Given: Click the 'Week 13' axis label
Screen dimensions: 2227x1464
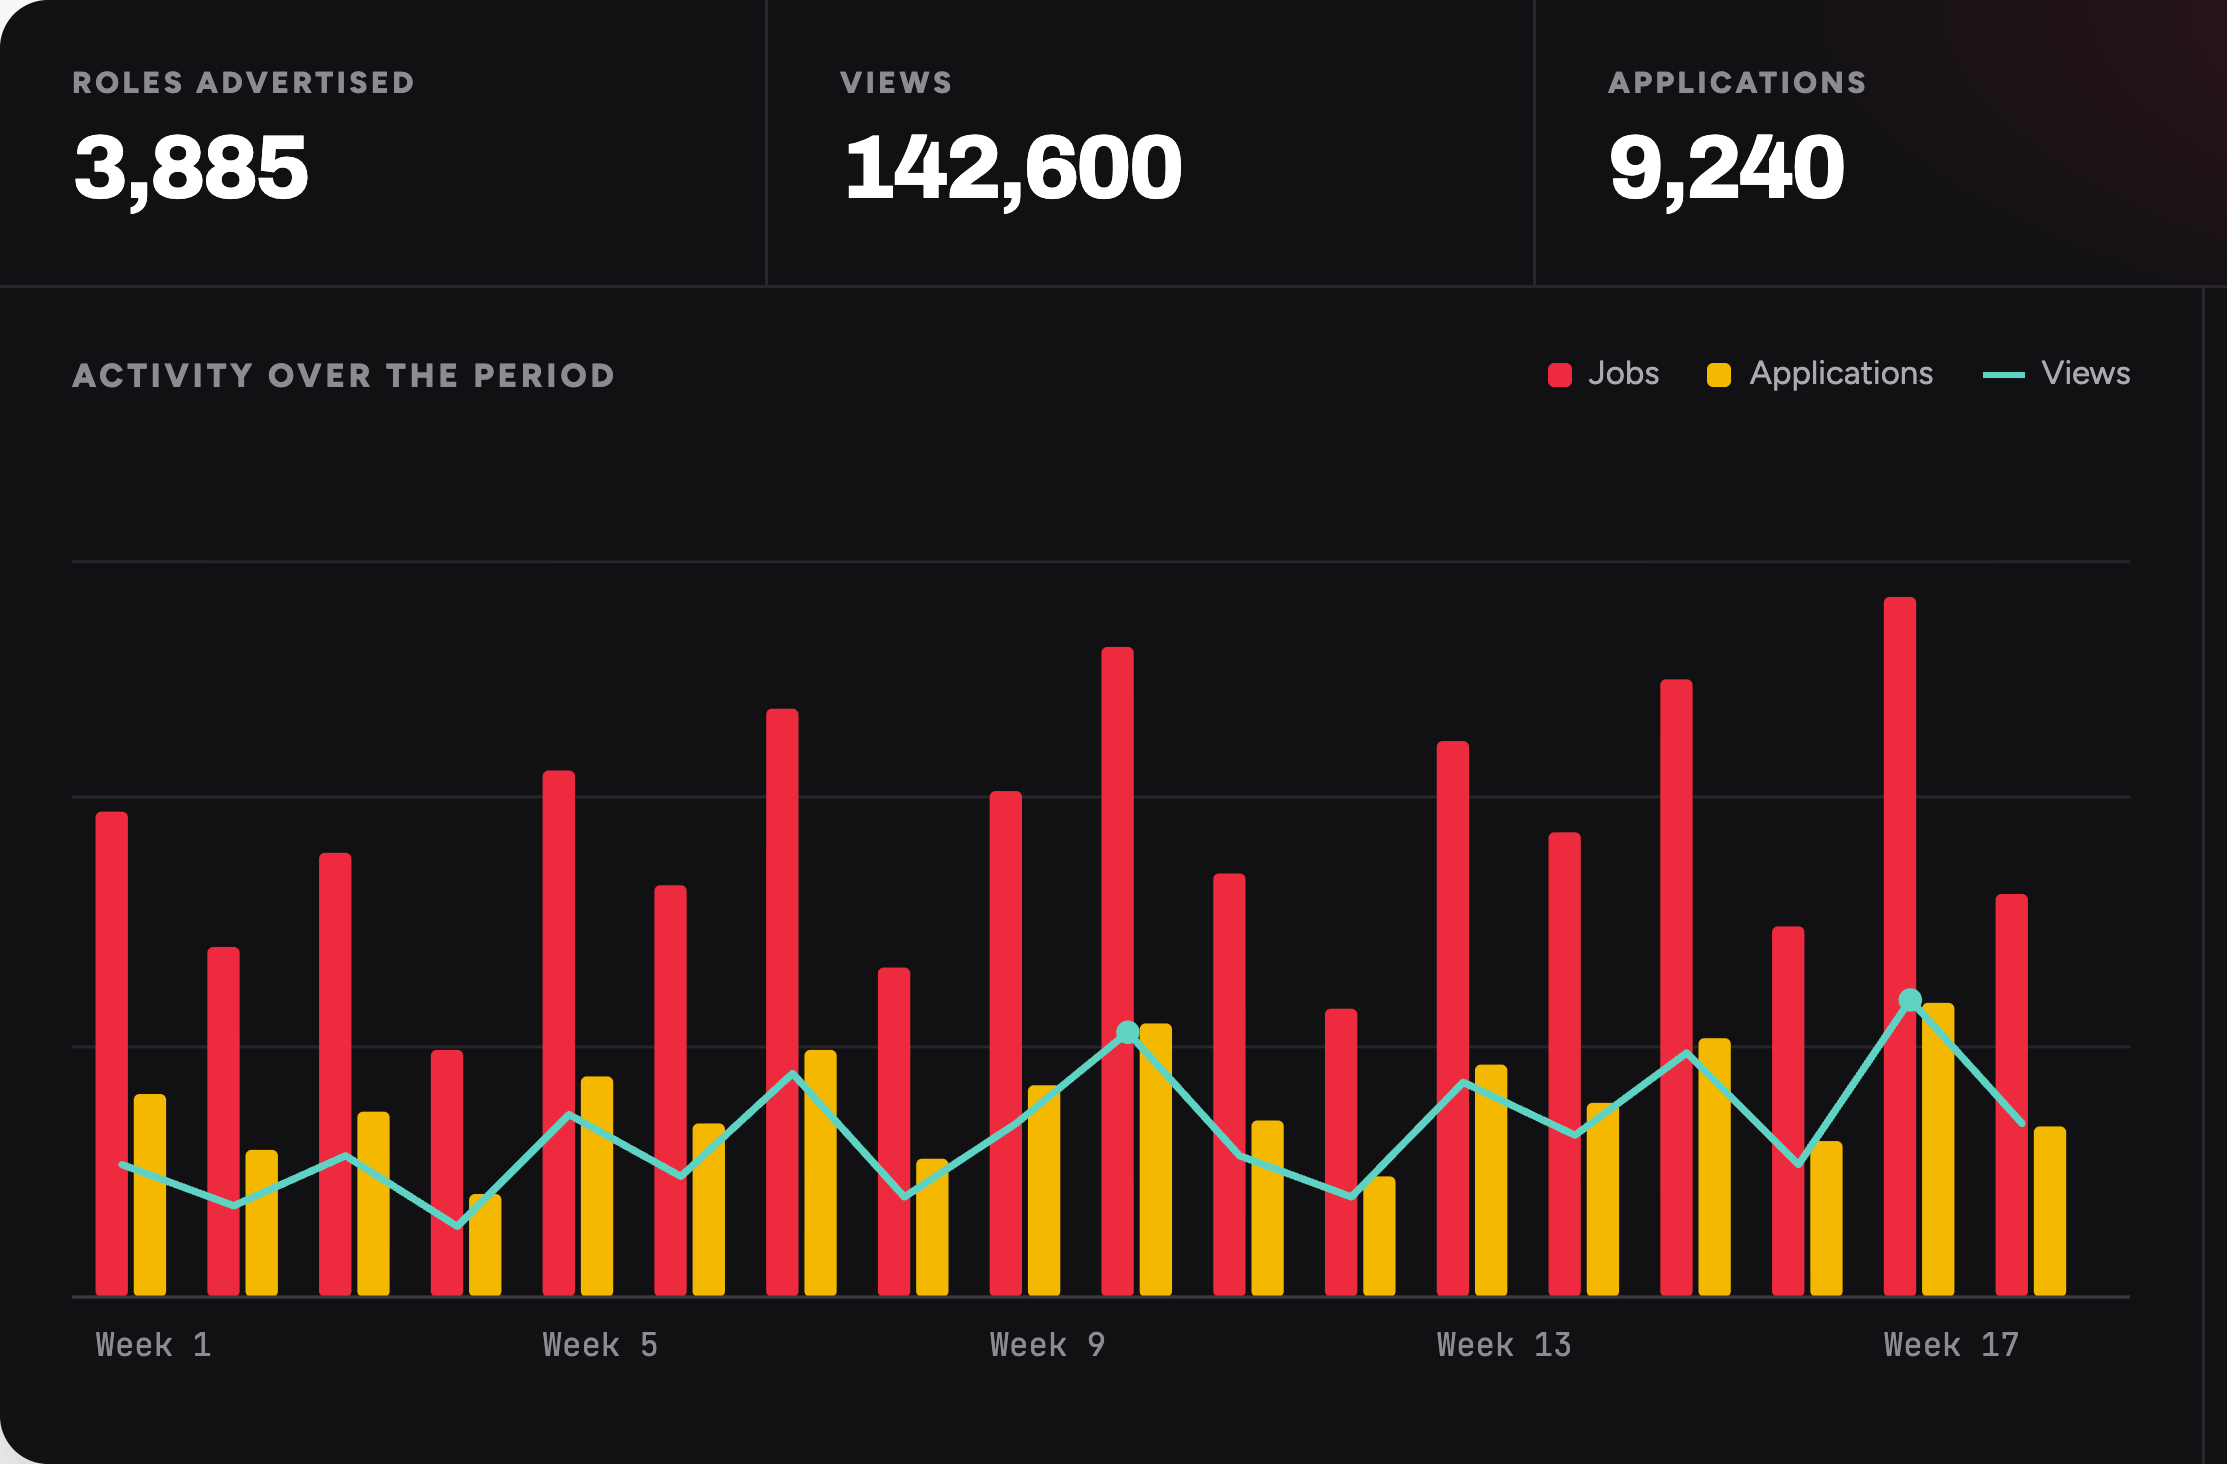Looking at the screenshot, I should [1504, 1345].
